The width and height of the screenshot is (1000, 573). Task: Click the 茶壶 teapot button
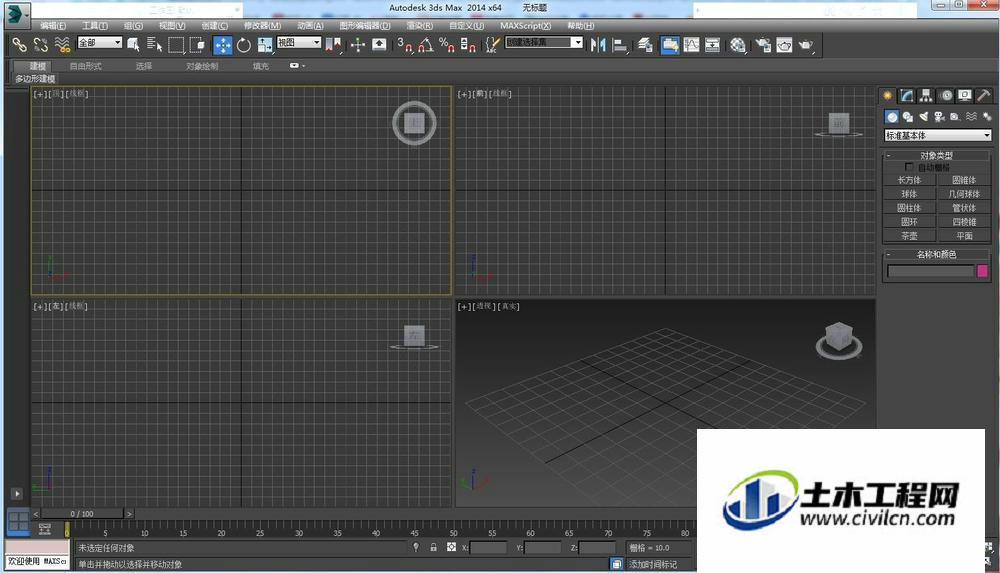(x=909, y=236)
